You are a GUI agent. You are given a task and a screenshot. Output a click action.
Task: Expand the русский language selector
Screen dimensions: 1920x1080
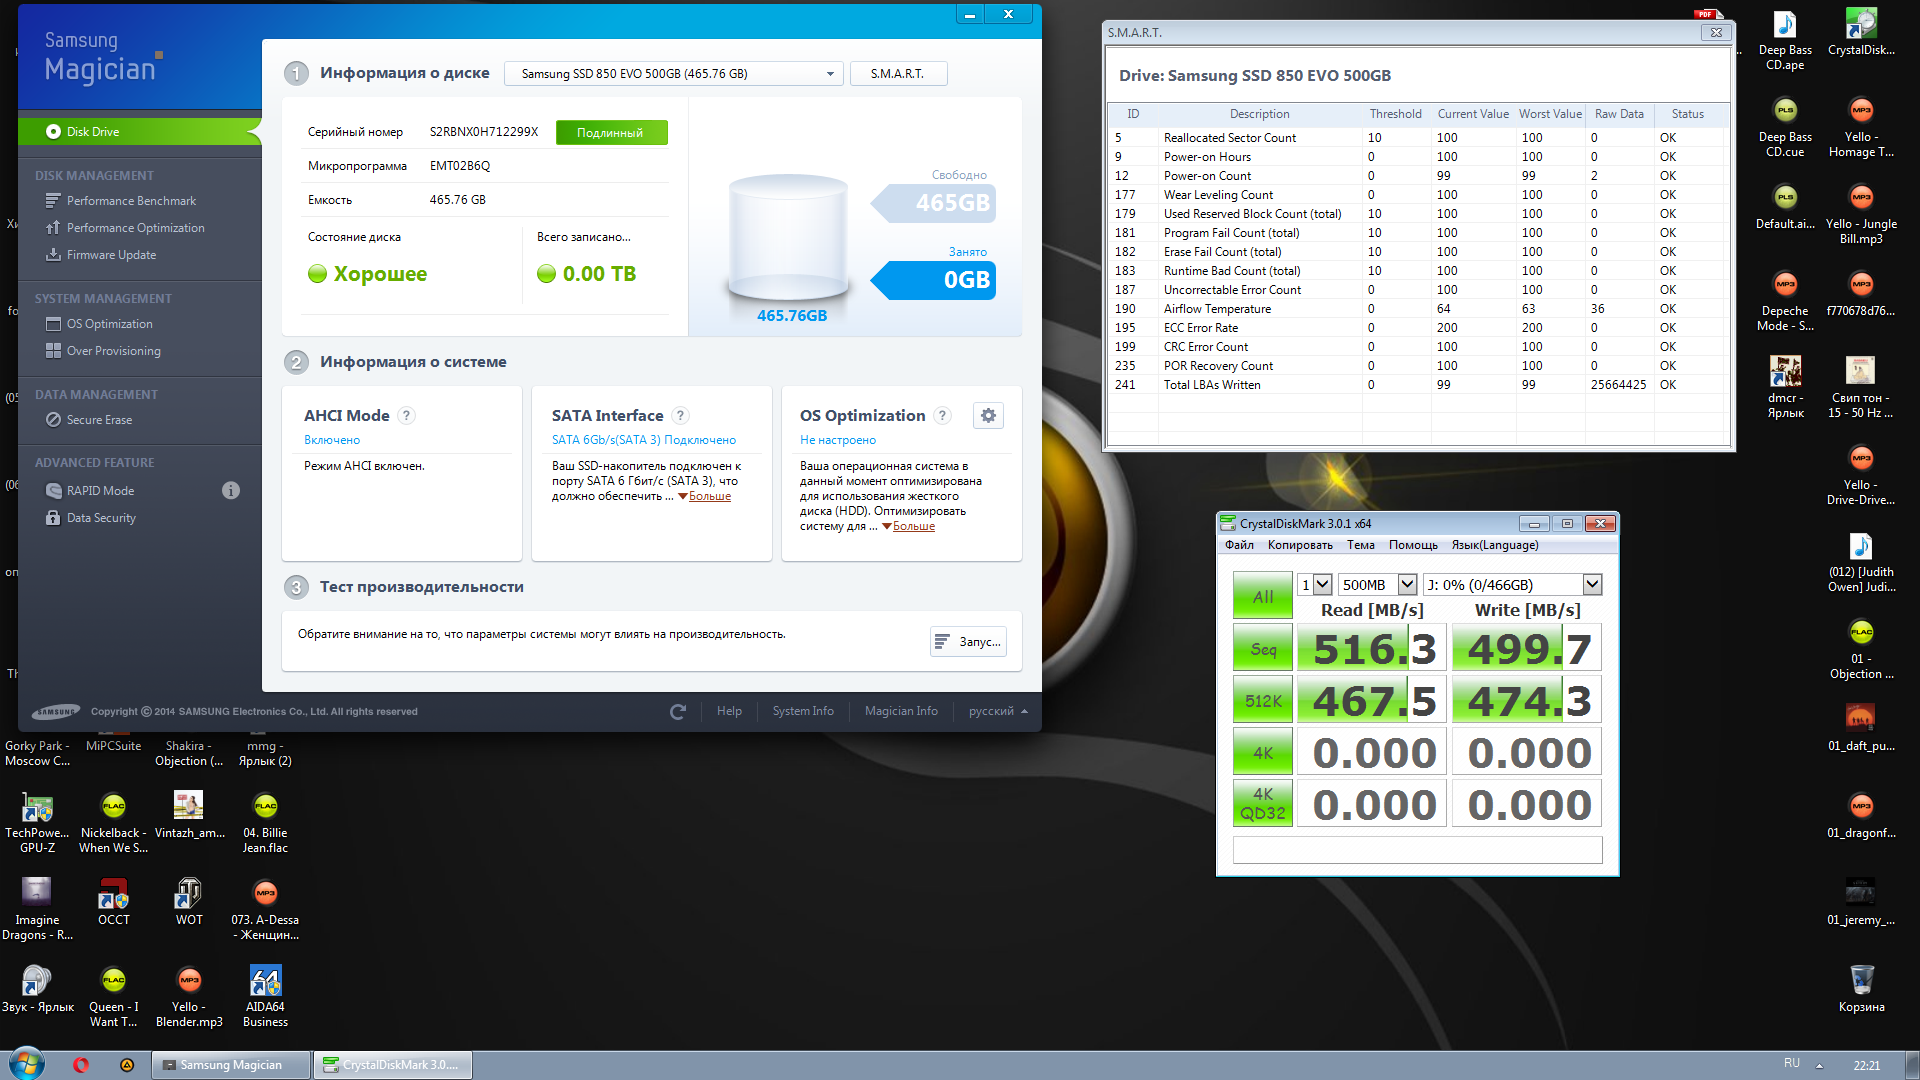click(998, 712)
